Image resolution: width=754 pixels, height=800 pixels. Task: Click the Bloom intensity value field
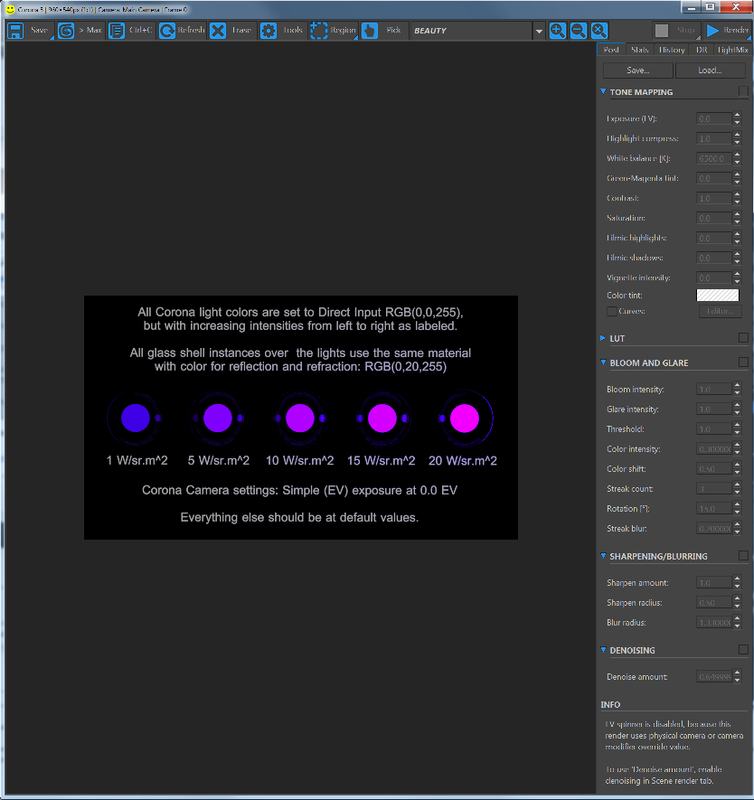click(714, 389)
